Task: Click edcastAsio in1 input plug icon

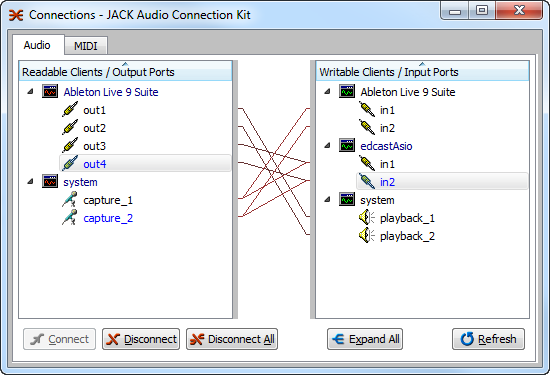Action: pyautogui.click(x=367, y=164)
